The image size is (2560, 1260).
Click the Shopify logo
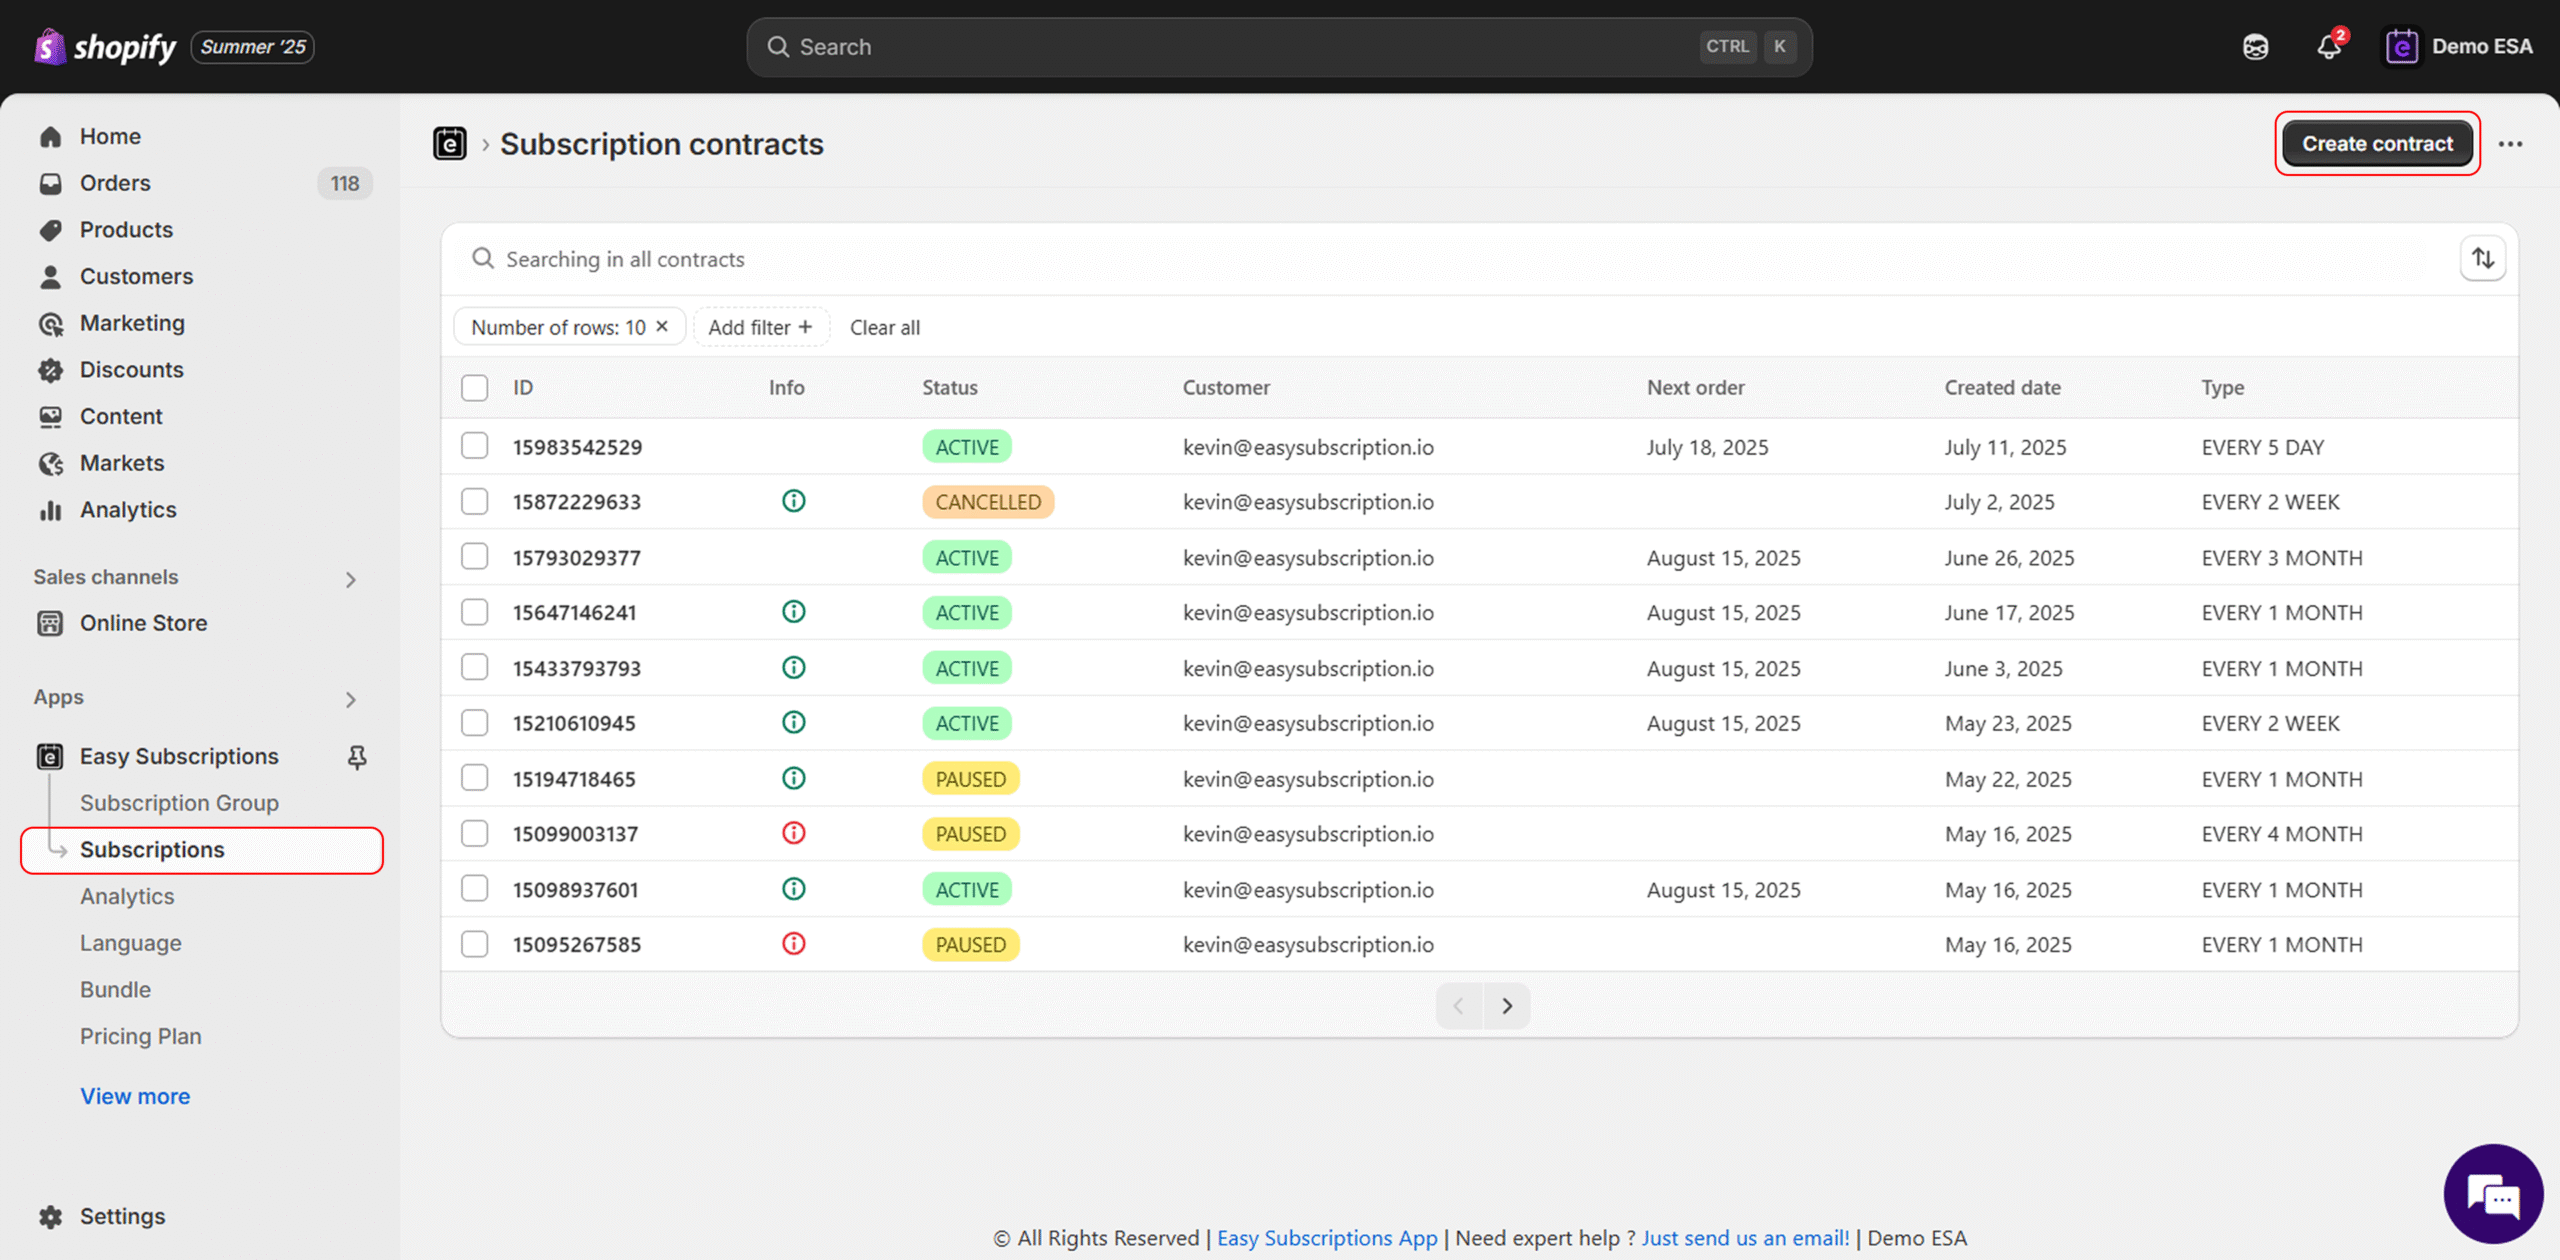[x=105, y=46]
